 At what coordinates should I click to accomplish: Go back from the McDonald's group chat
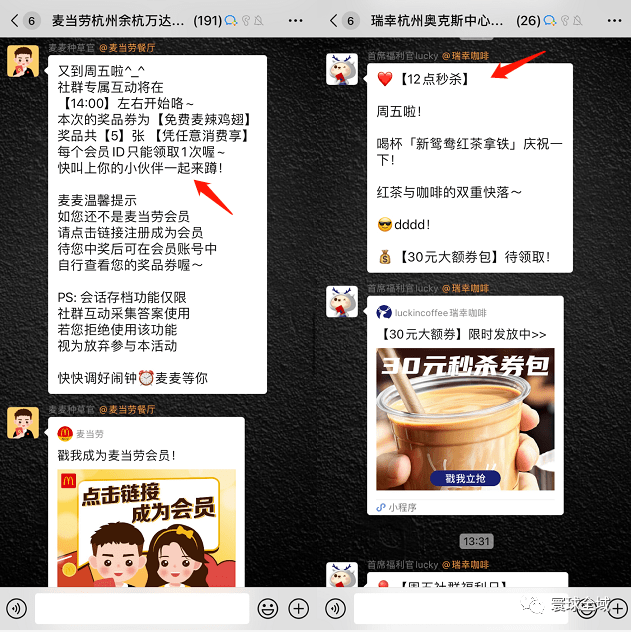pyautogui.click(x=15, y=20)
